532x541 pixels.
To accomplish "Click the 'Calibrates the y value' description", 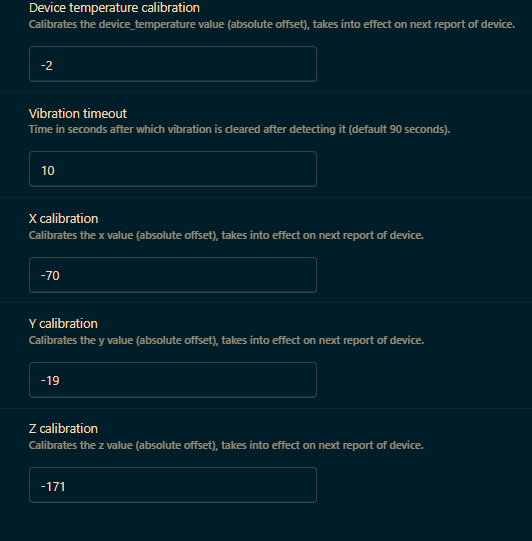I will 226,340.
